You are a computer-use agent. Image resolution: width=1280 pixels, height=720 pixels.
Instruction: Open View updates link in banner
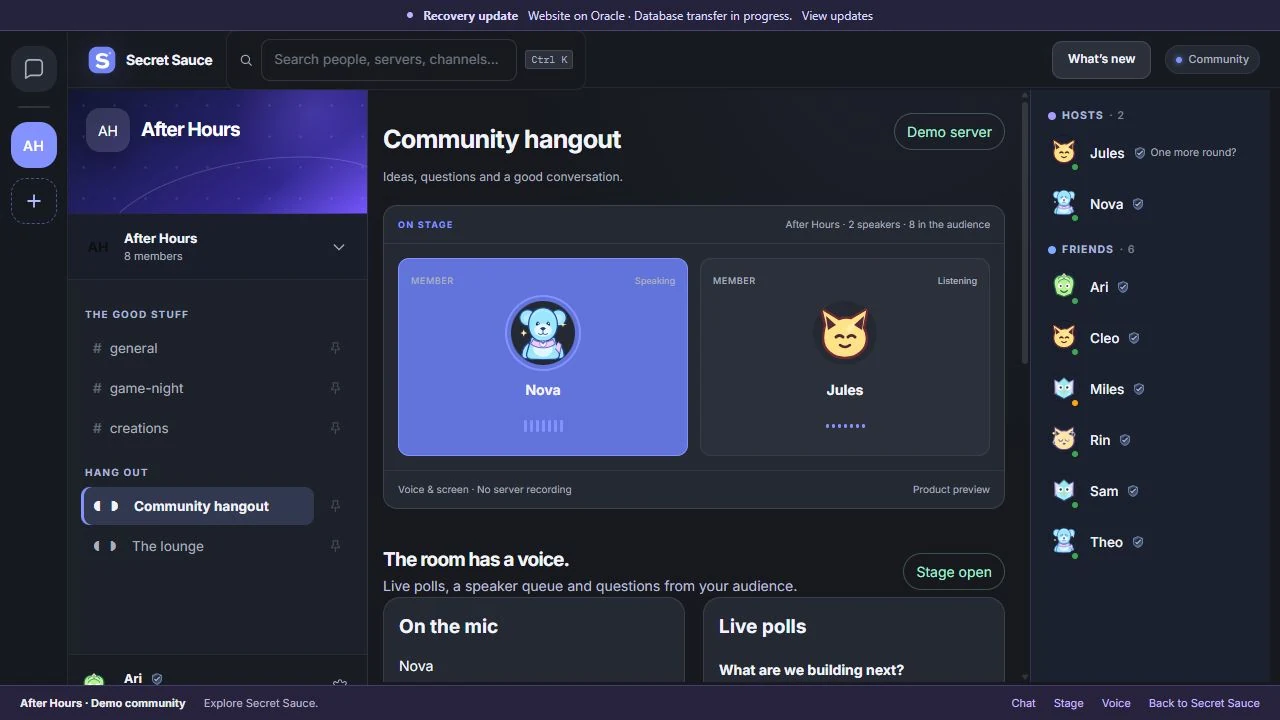click(x=837, y=16)
